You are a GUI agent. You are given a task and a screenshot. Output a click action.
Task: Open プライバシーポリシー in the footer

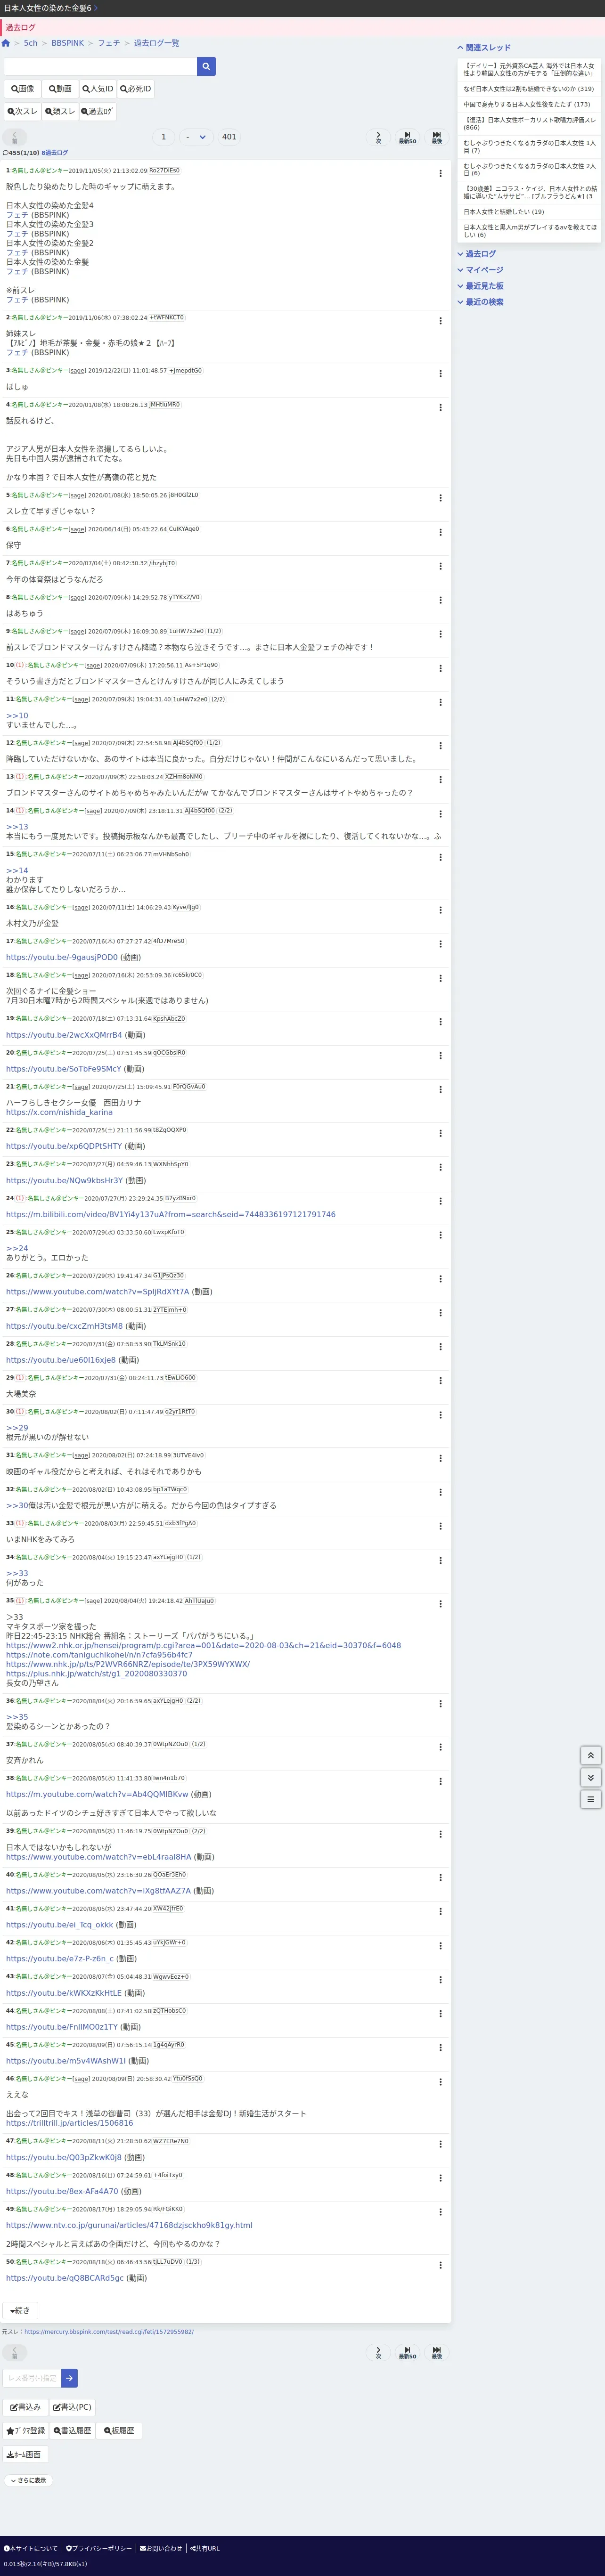pyautogui.click(x=98, y=2548)
